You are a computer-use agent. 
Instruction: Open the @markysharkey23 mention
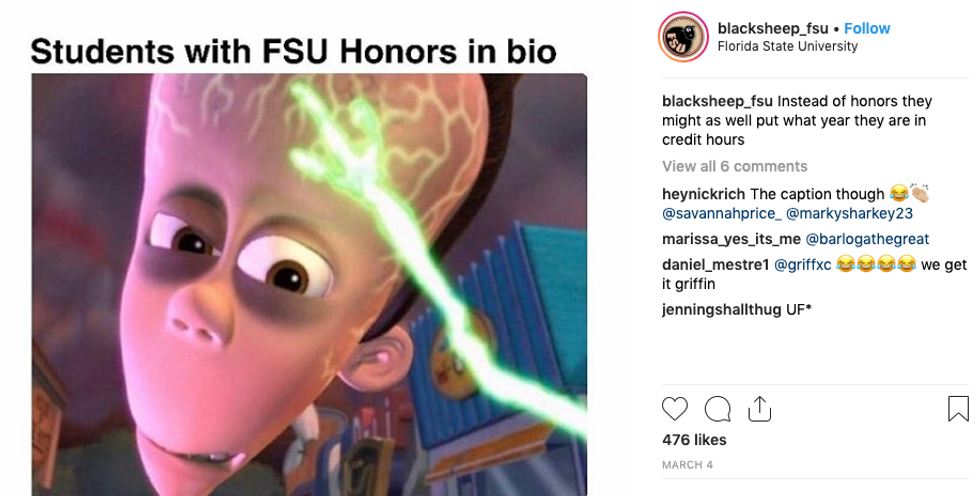[x=849, y=214]
